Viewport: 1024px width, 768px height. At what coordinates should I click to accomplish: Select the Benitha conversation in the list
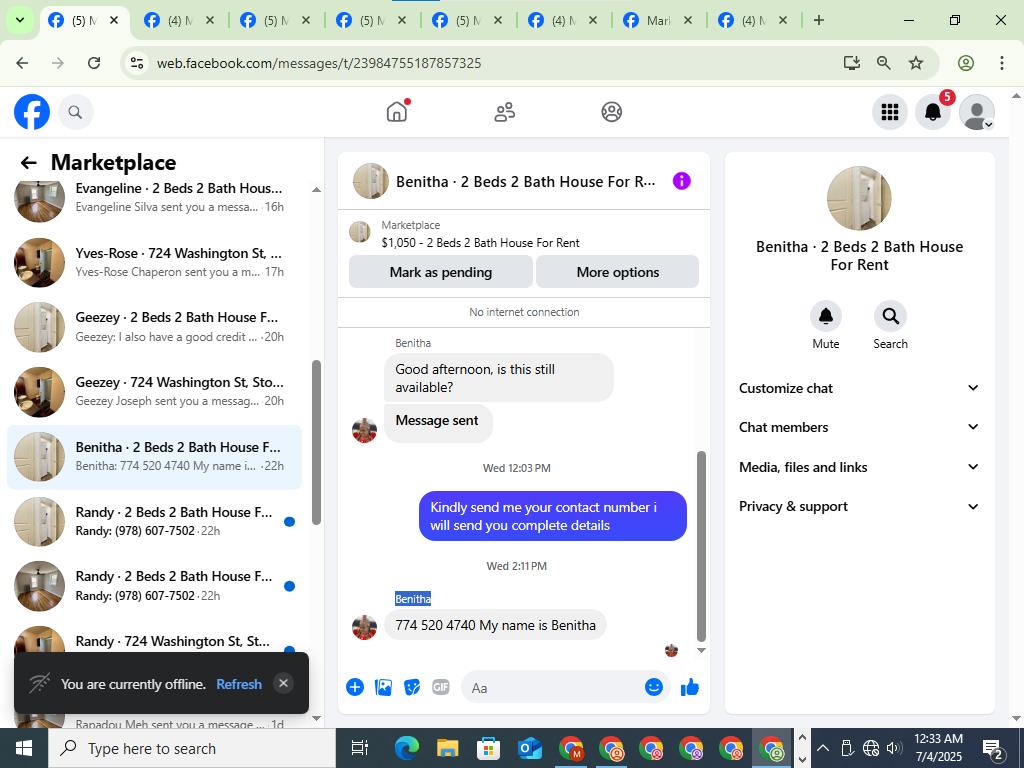coord(154,456)
